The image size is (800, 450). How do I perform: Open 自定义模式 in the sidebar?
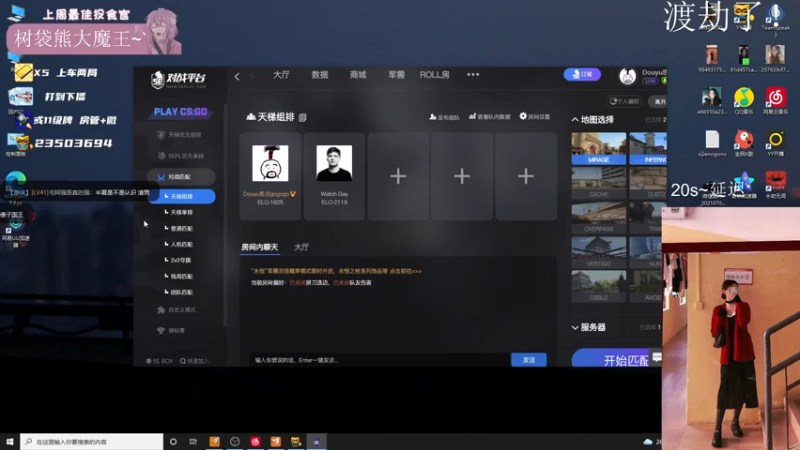click(177, 310)
